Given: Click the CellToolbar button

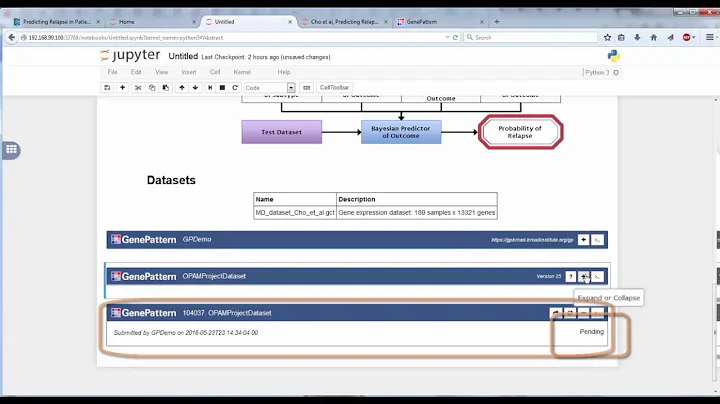Looking at the screenshot, I should coord(334,88).
